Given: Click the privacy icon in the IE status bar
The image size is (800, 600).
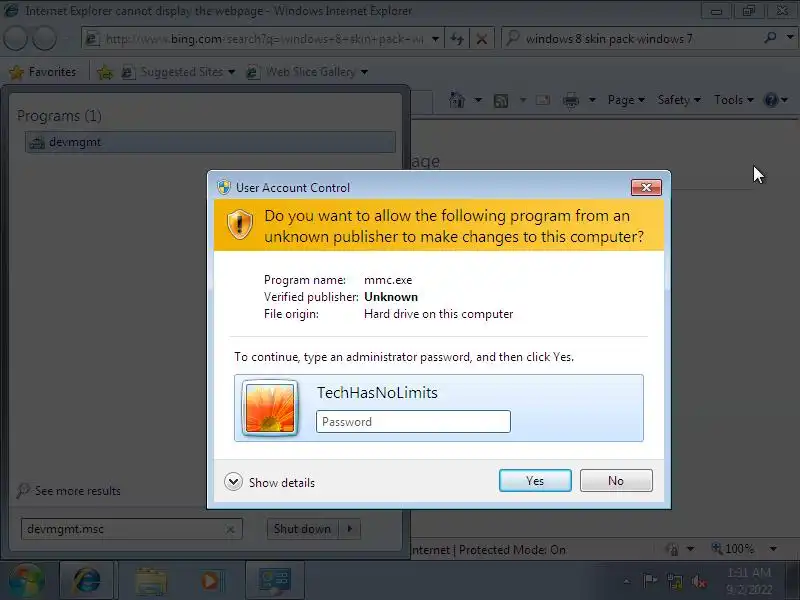Looking at the screenshot, I should click(x=673, y=549).
